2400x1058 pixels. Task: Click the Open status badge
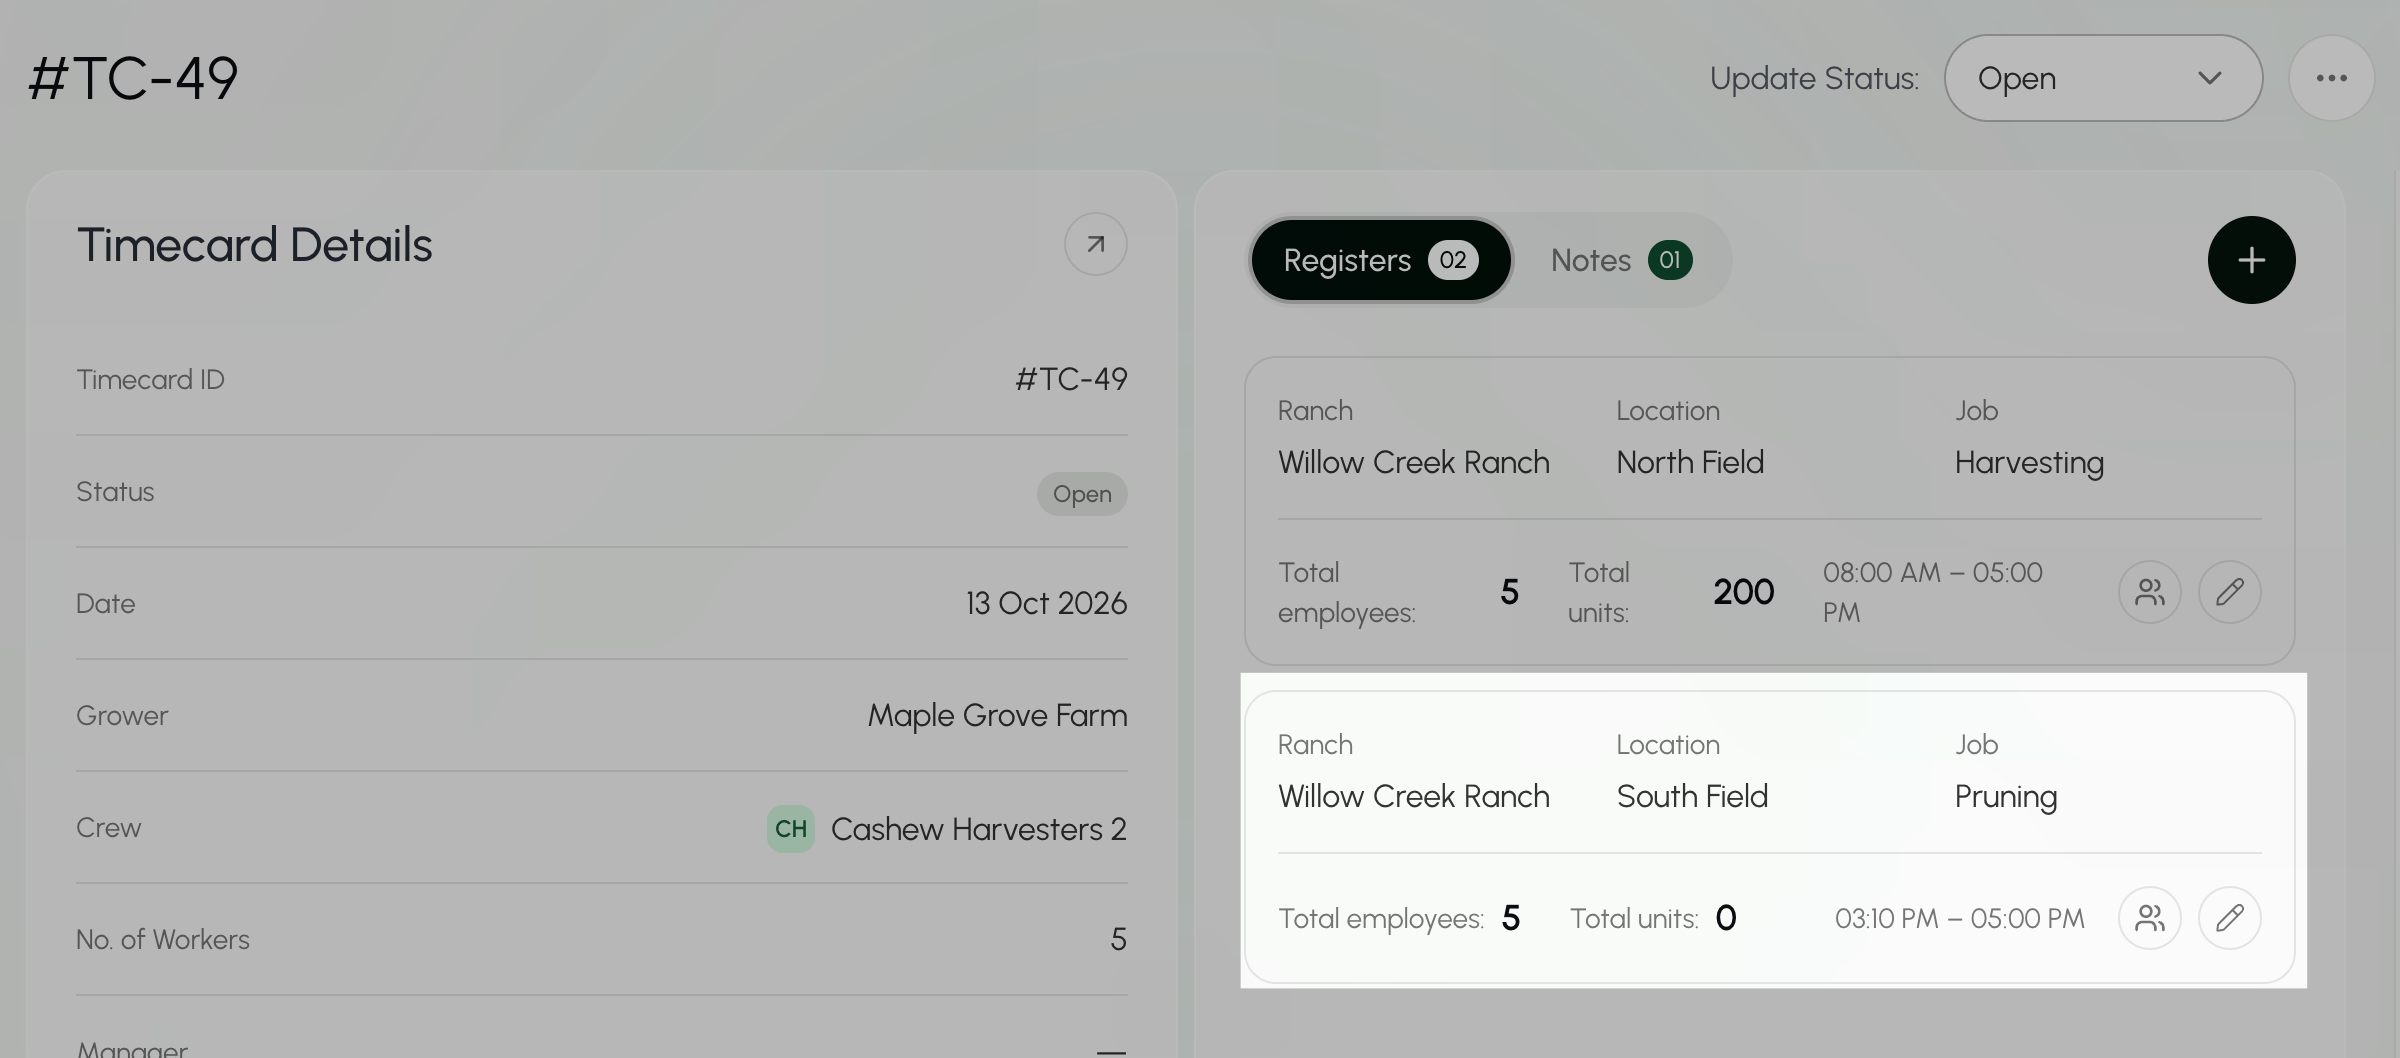[1082, 494]
